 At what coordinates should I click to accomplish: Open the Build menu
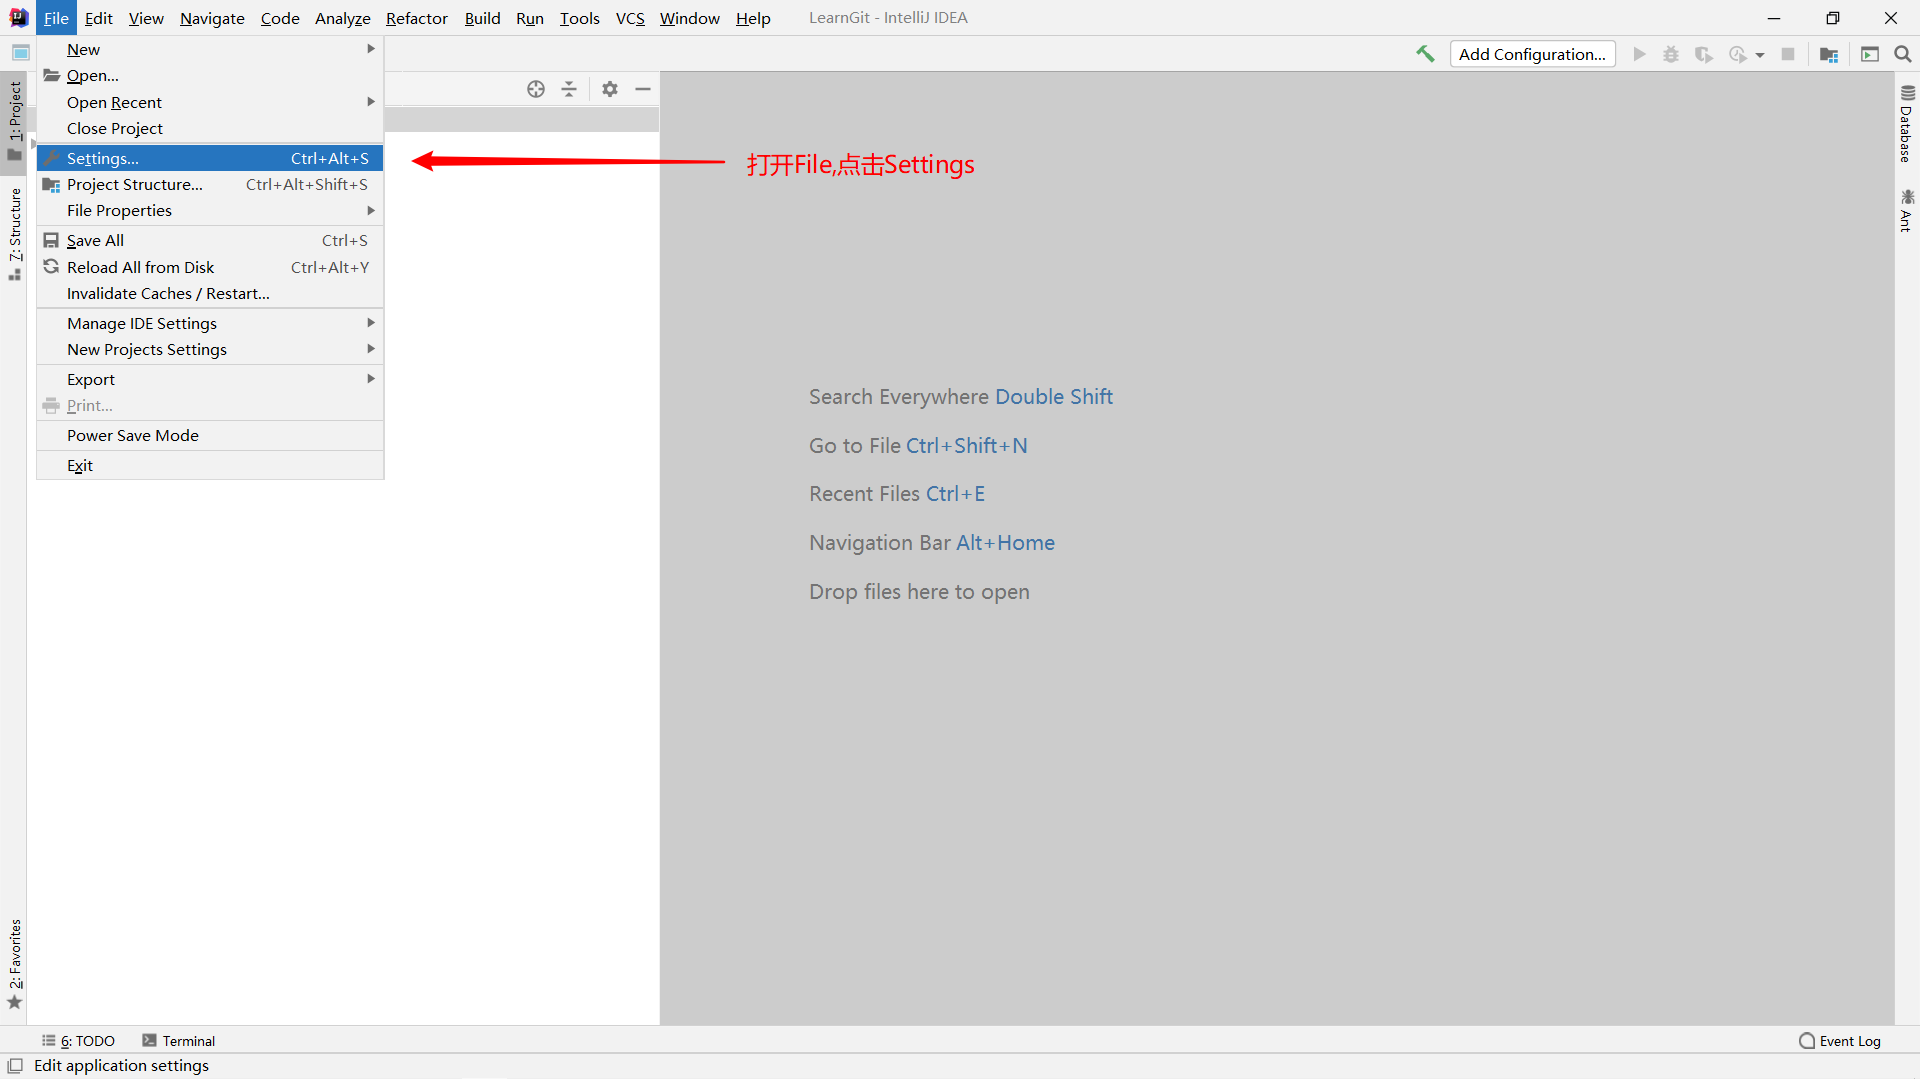482,18
